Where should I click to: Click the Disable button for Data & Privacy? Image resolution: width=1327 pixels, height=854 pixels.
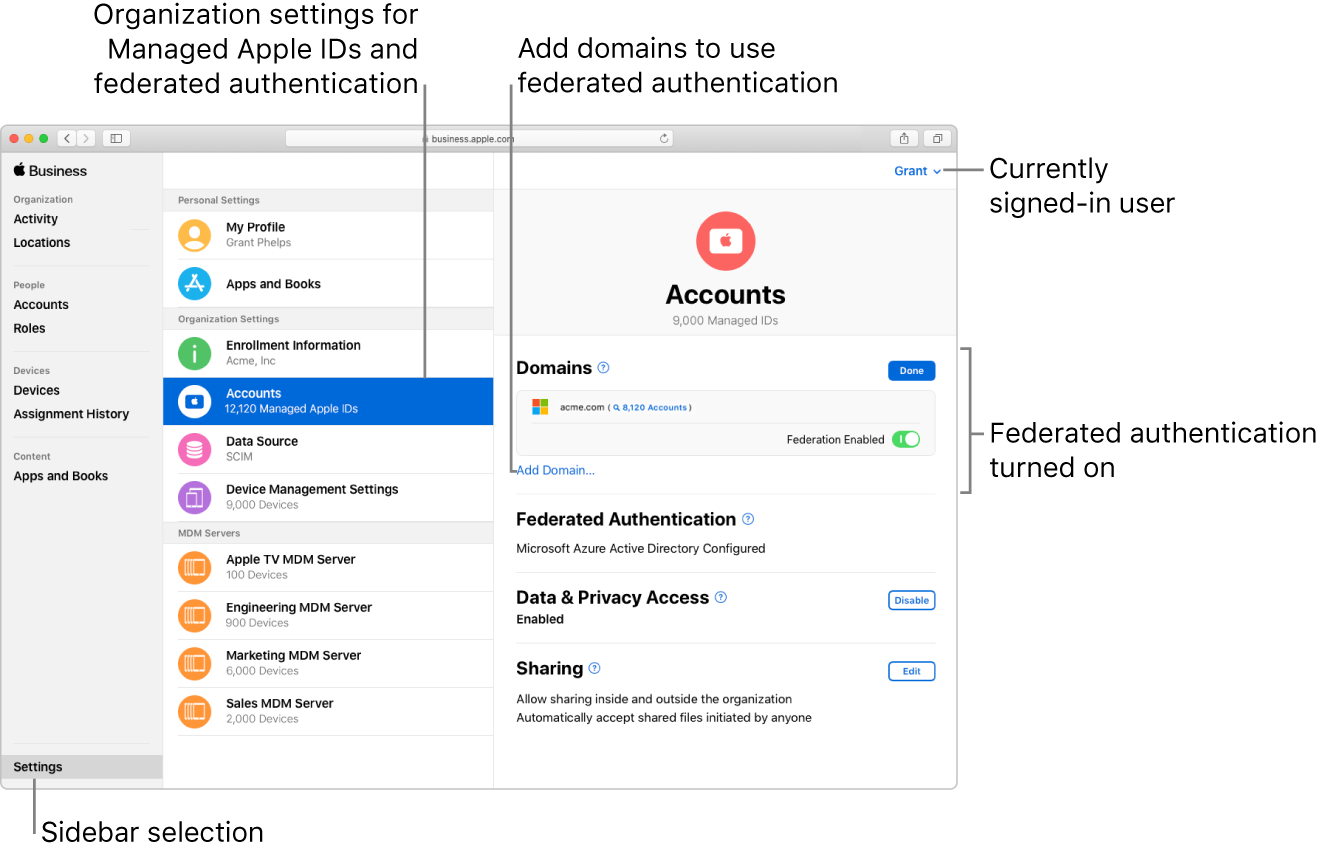[x=912, y=600]
